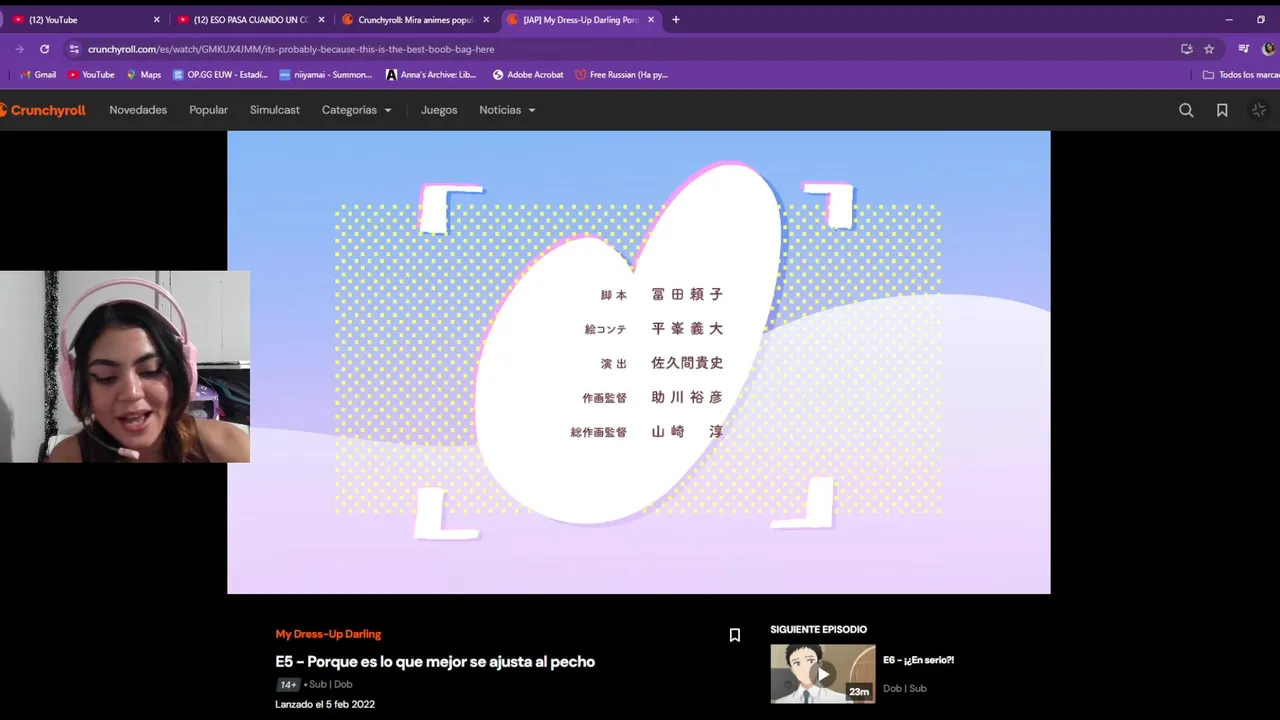
Task: Restore down the browser window
Action: tap(1261, 19)
